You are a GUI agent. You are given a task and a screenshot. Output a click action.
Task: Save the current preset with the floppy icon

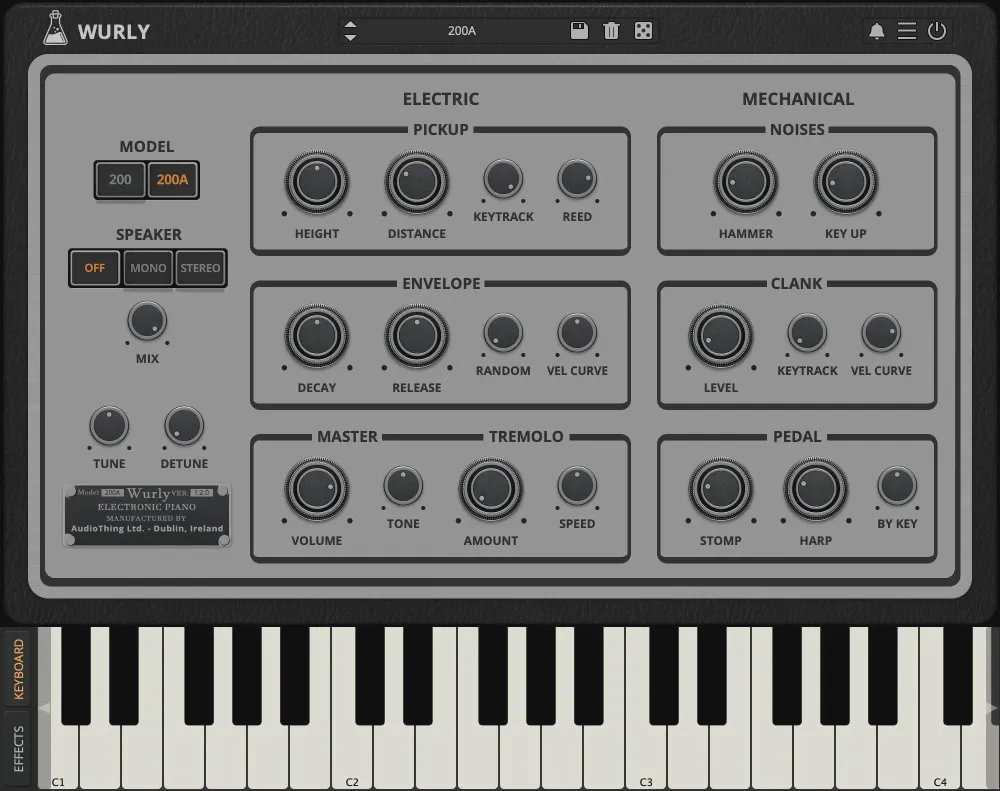tap(579, 30)
